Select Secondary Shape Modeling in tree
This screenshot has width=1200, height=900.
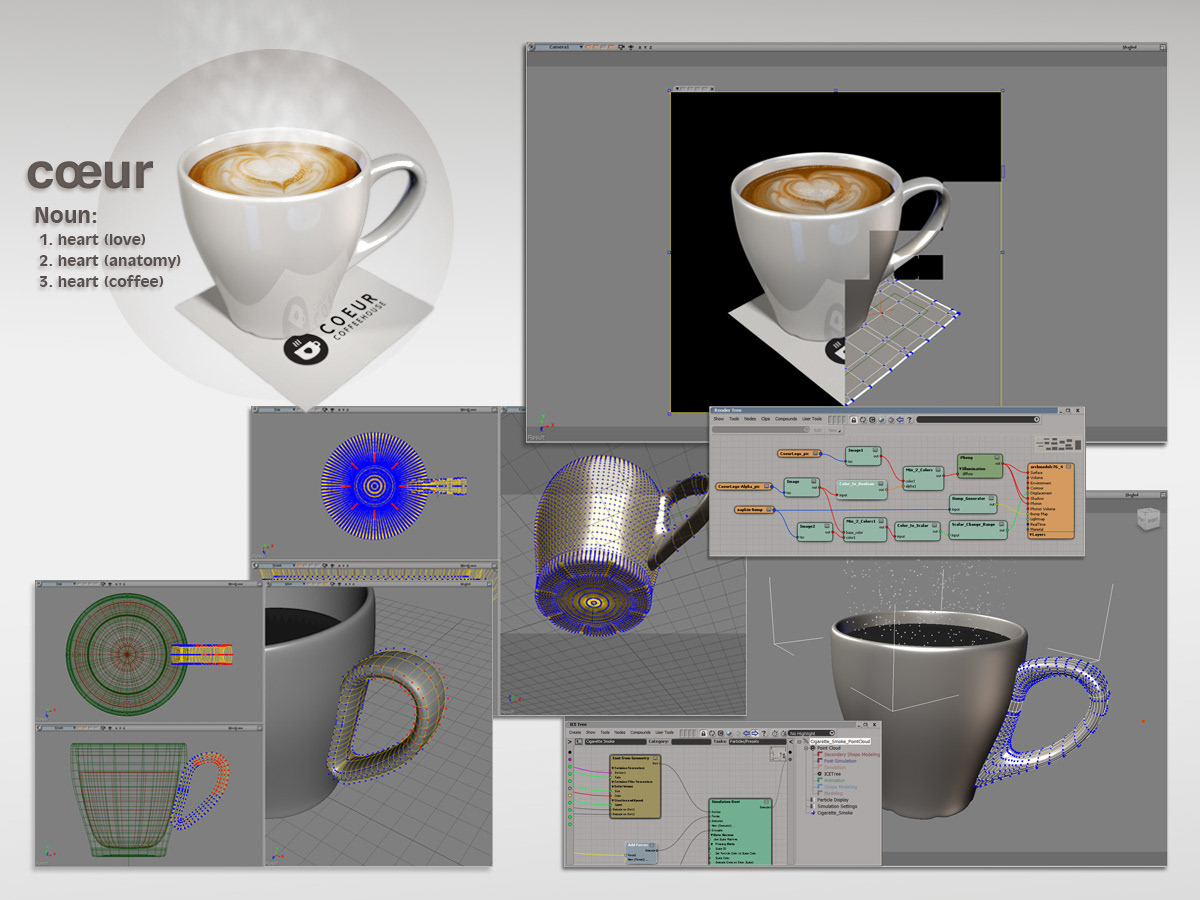pyautogui.click(x=852, y=754)
